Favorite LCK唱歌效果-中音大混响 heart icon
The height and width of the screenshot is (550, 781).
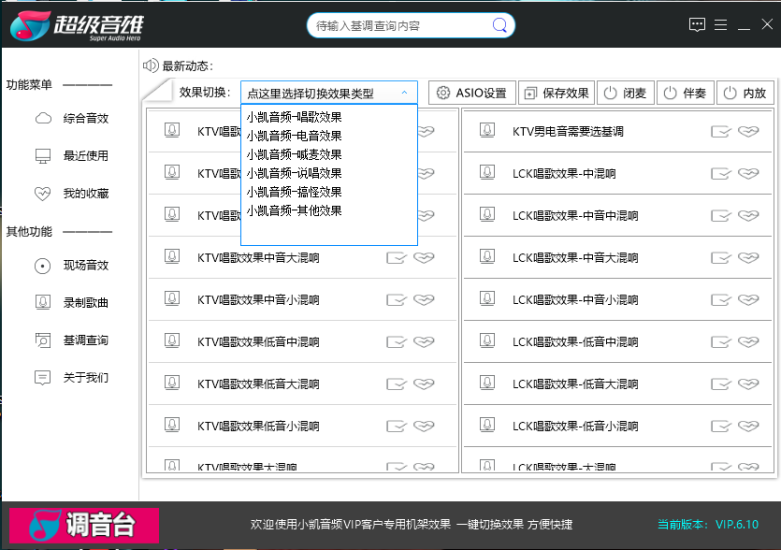[x=748, y=257]
